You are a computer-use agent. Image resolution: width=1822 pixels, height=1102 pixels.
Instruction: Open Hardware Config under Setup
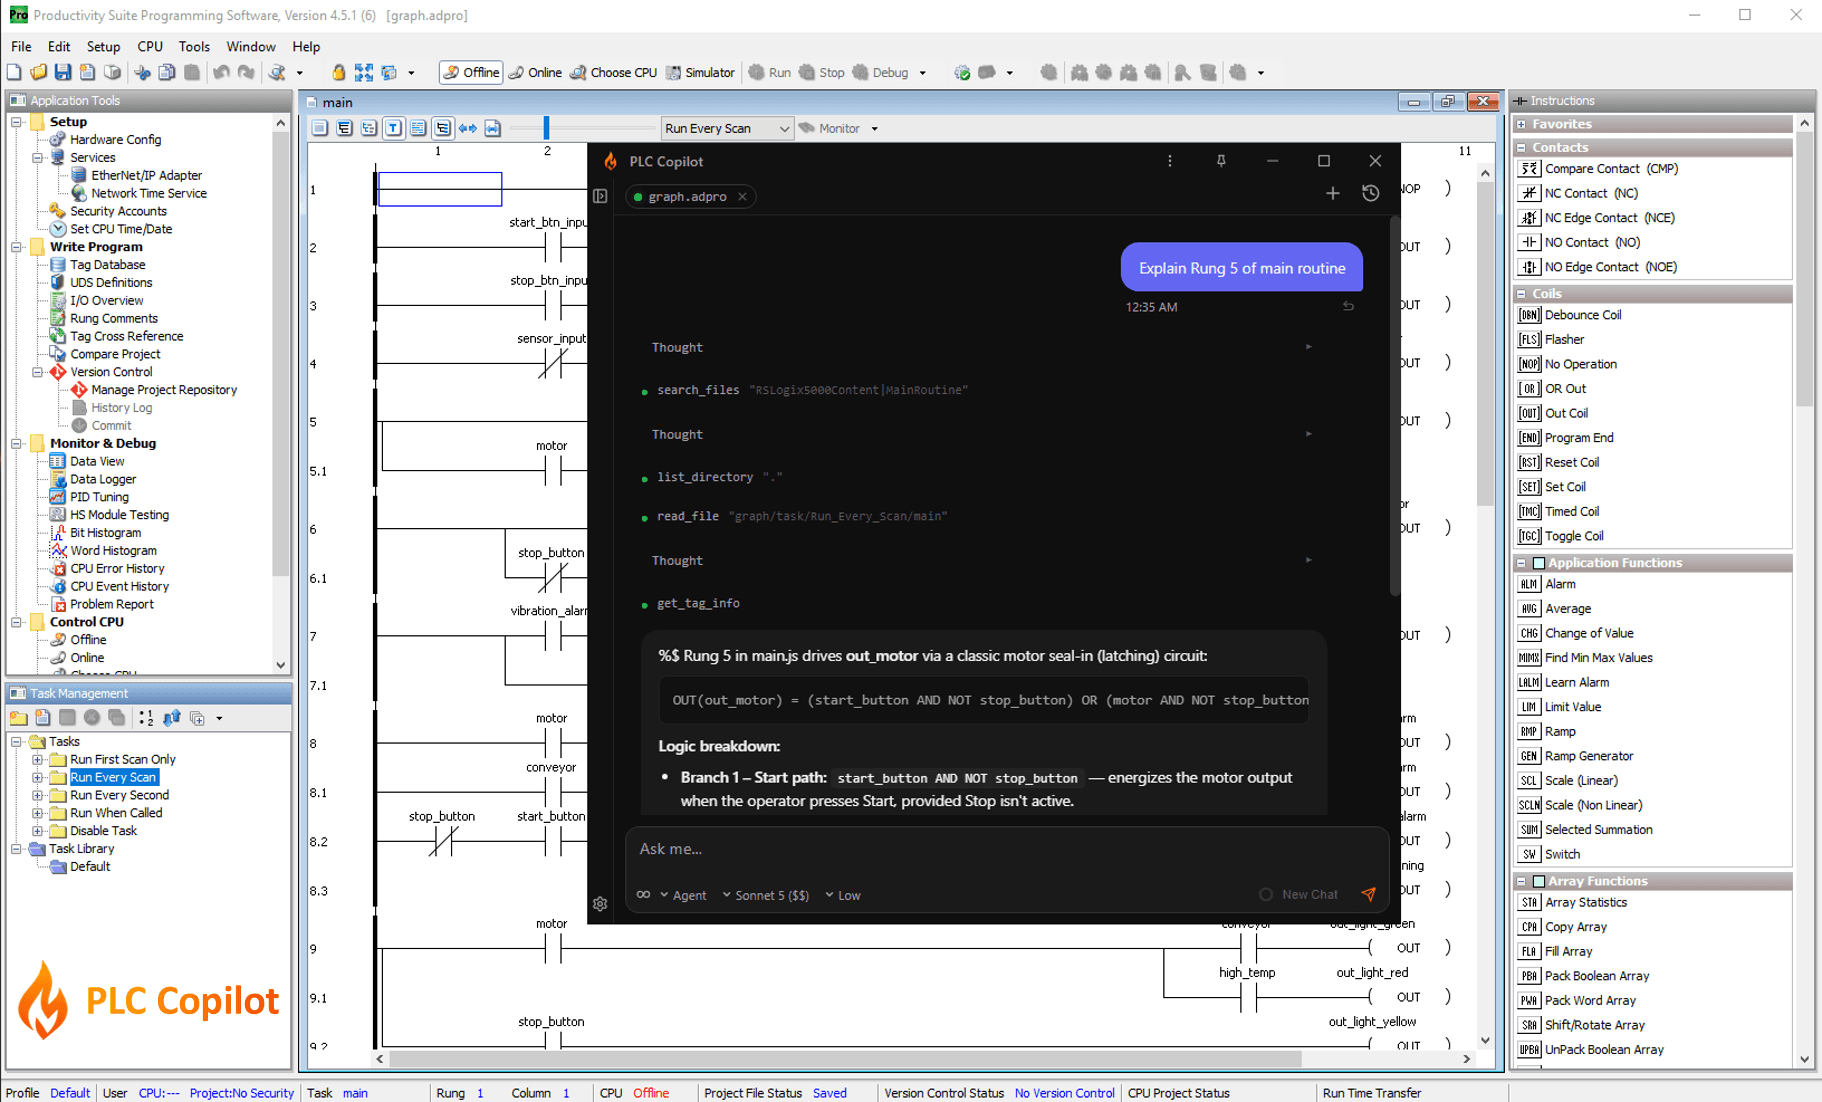click(x=115, y=140)
